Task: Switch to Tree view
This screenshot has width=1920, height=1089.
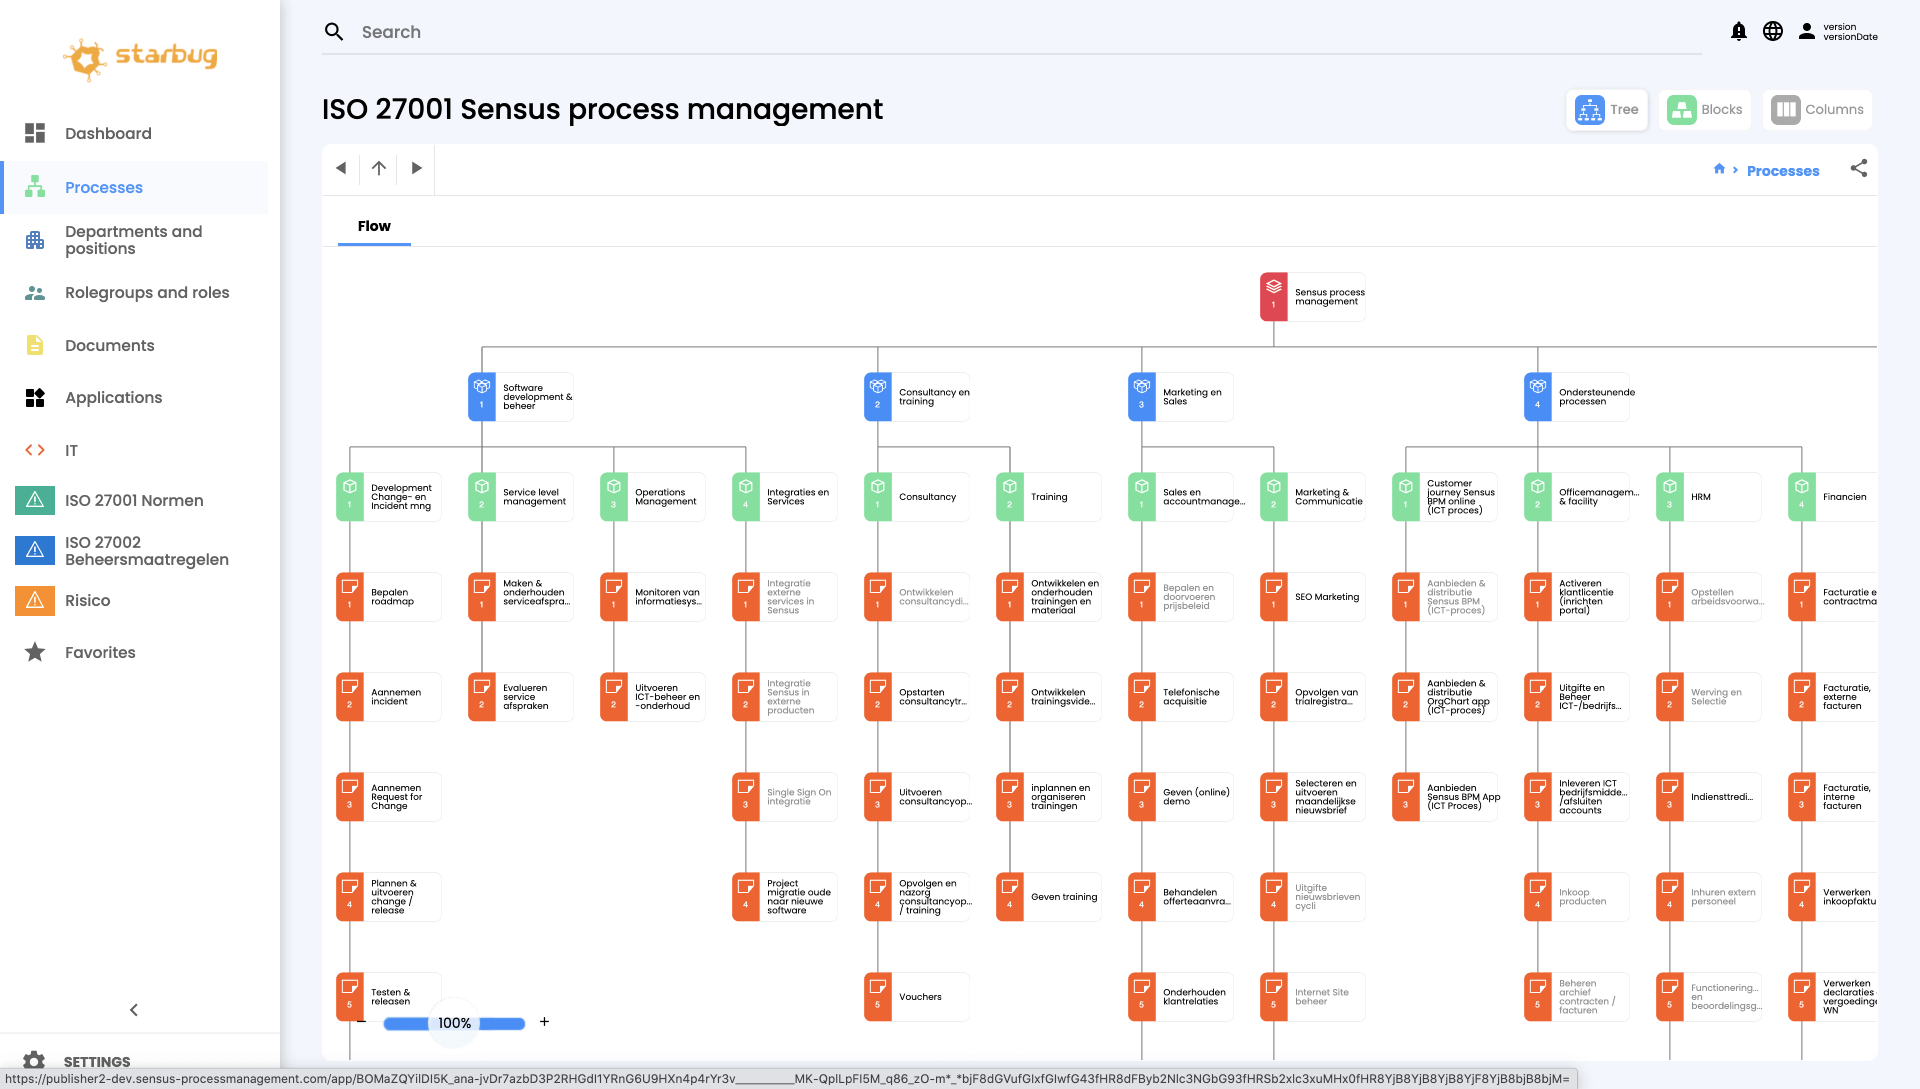Action: coord(1607,110)
